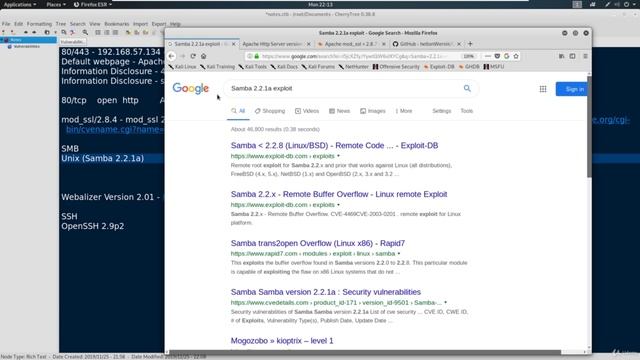
Task: Toggle Firefox sidebar view icon
Action: pyautogui.click(x=573, y=56)
